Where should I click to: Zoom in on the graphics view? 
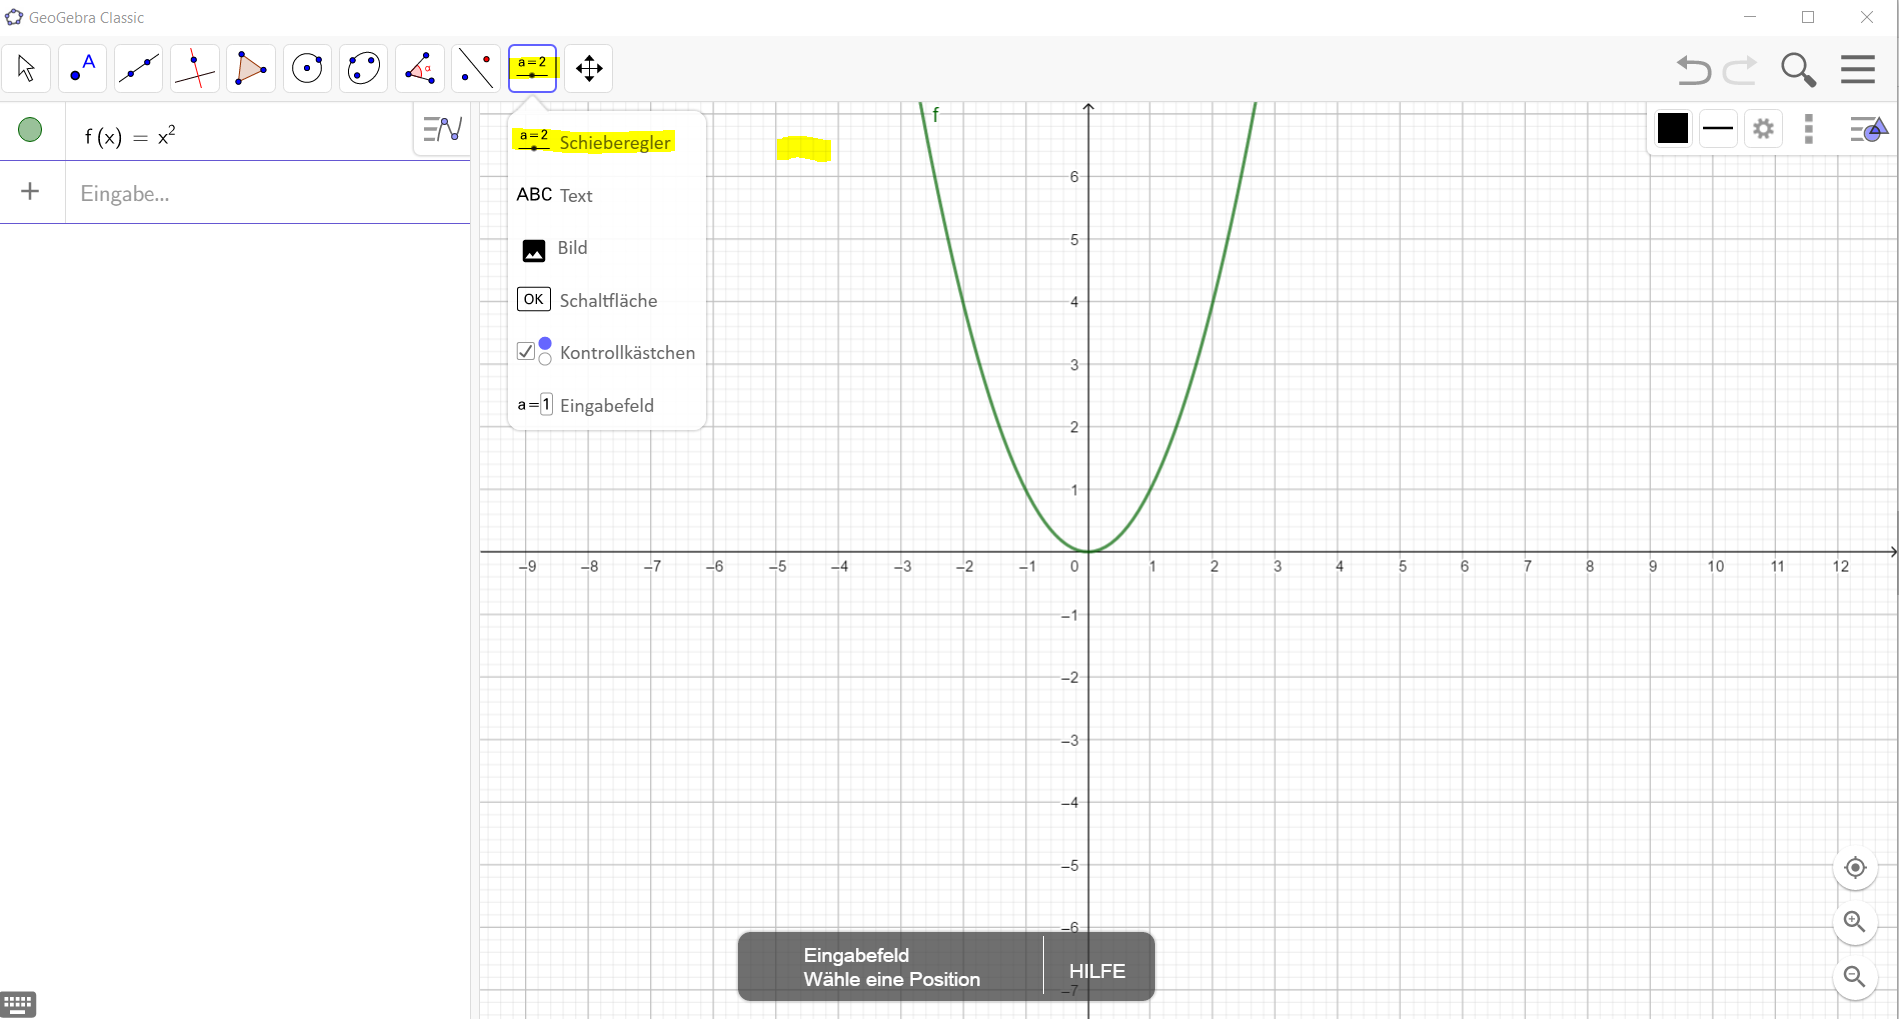[x=1855, y=922]
